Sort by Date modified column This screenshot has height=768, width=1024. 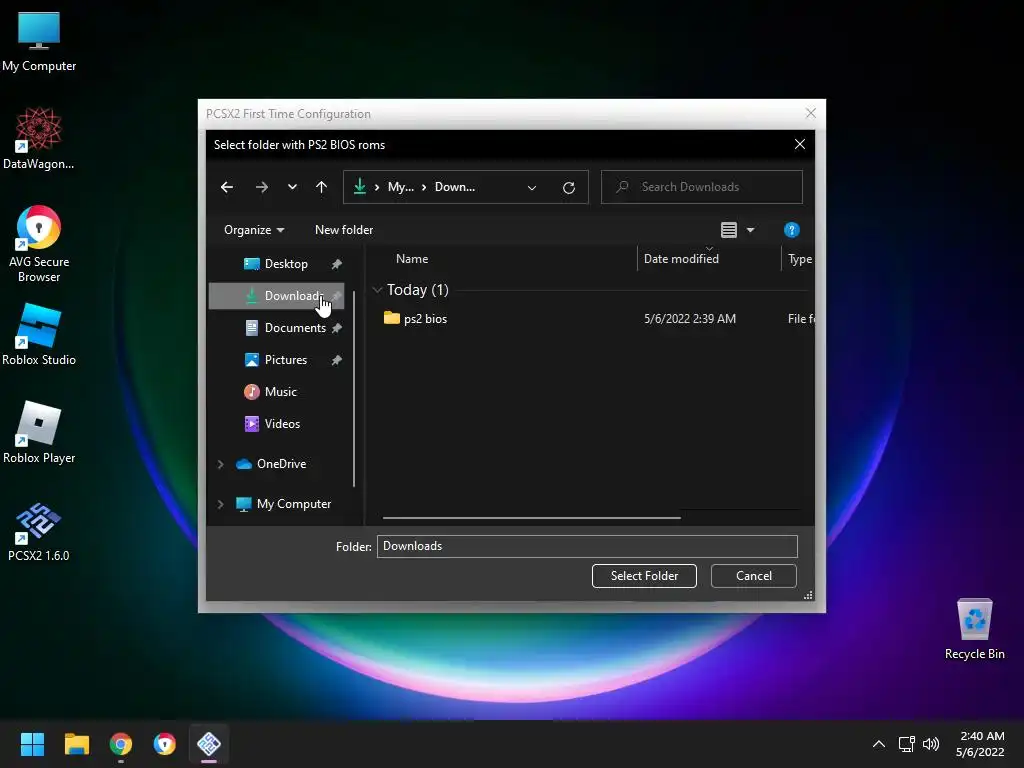pyautogui.click(x=681, y=259)
